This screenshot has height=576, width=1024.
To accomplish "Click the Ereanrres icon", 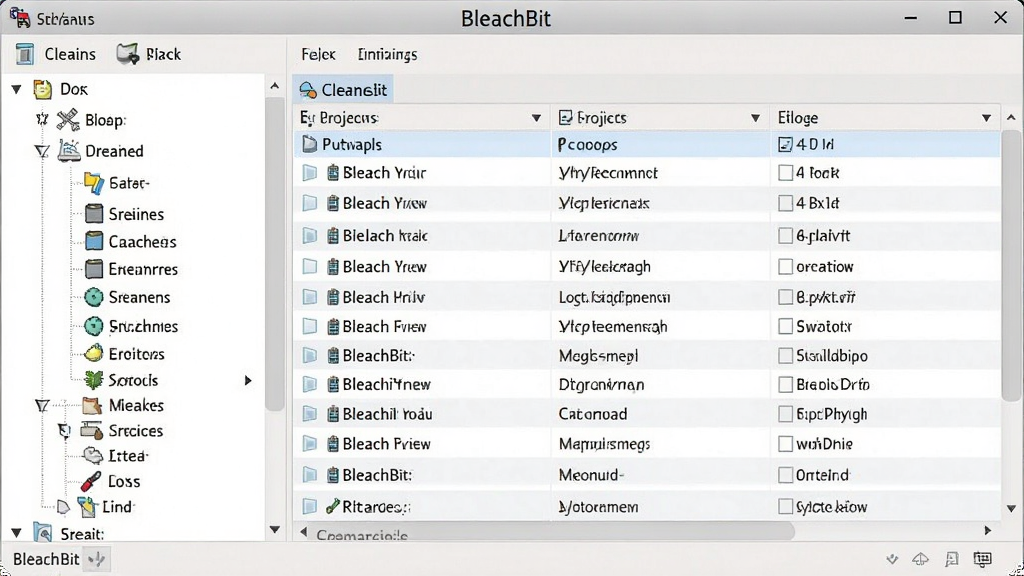I will (x=94, y=269).
